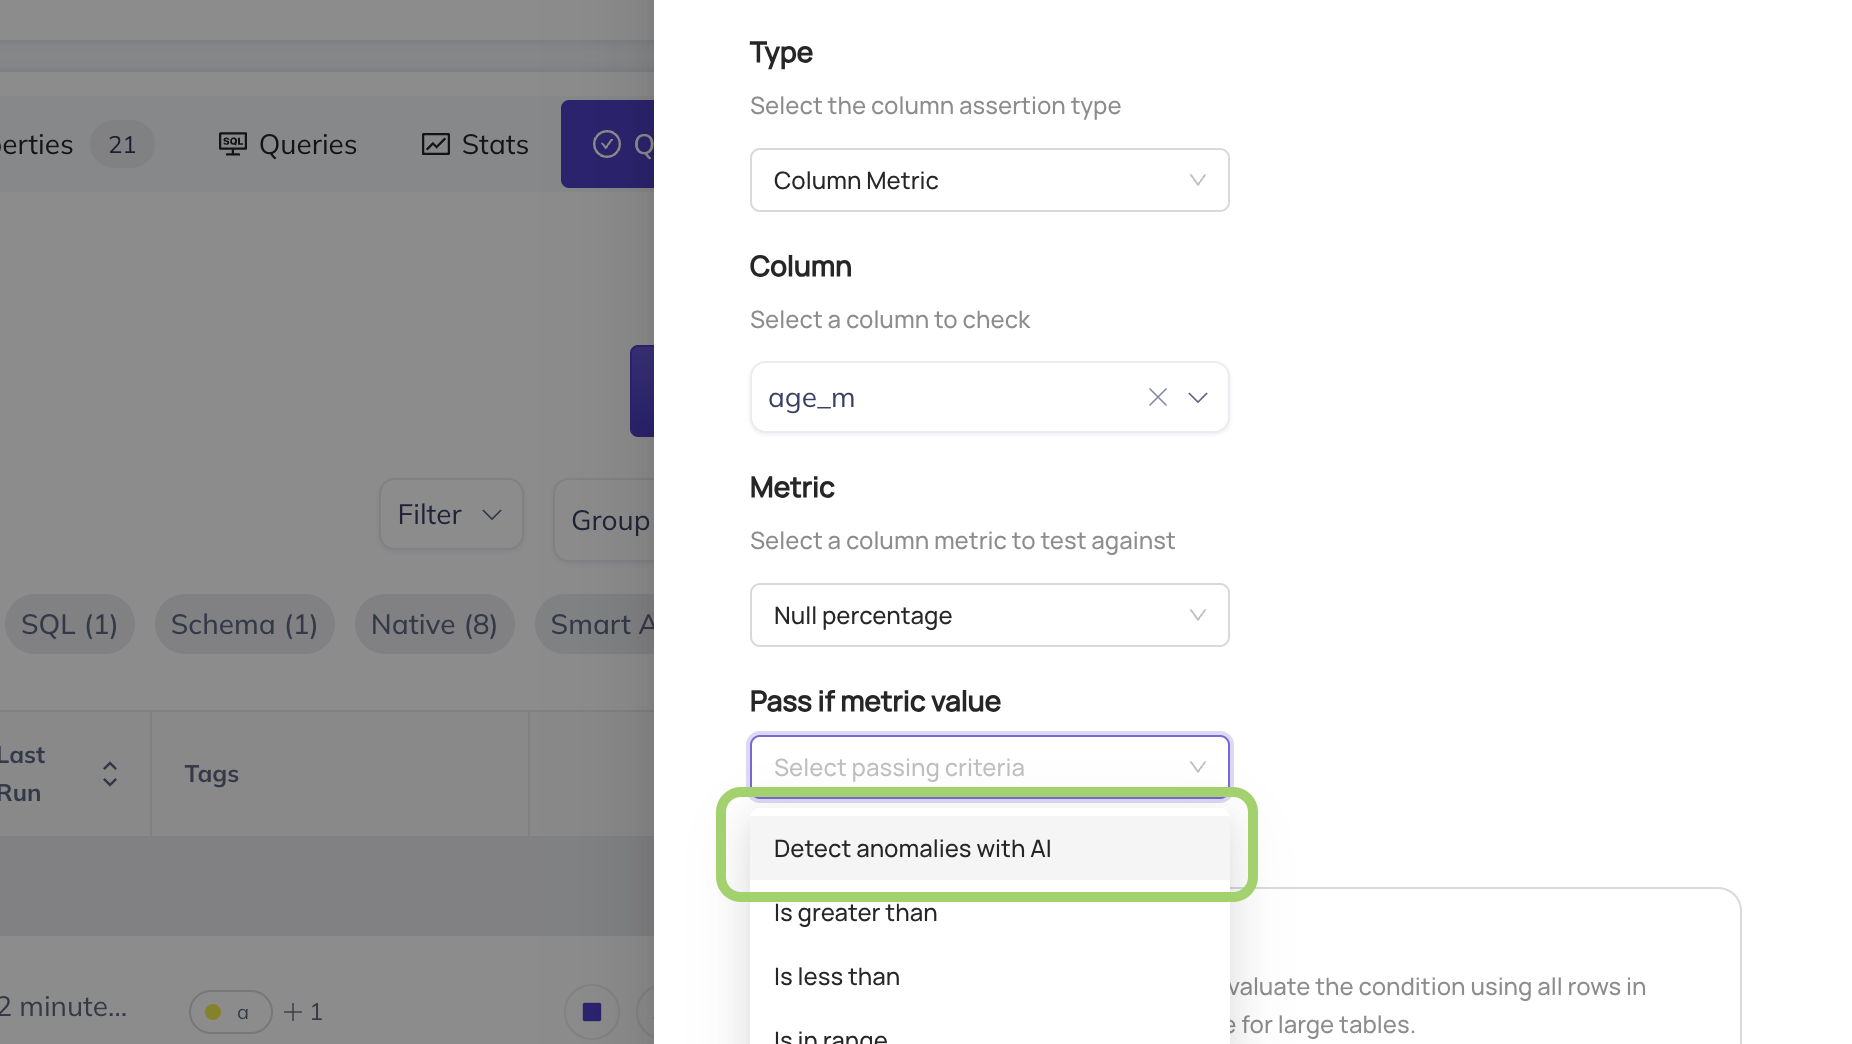Select Detect anomalies with AI option
The height and width of the screenshot is (1044, 1852).
click(x=912, y=849)
